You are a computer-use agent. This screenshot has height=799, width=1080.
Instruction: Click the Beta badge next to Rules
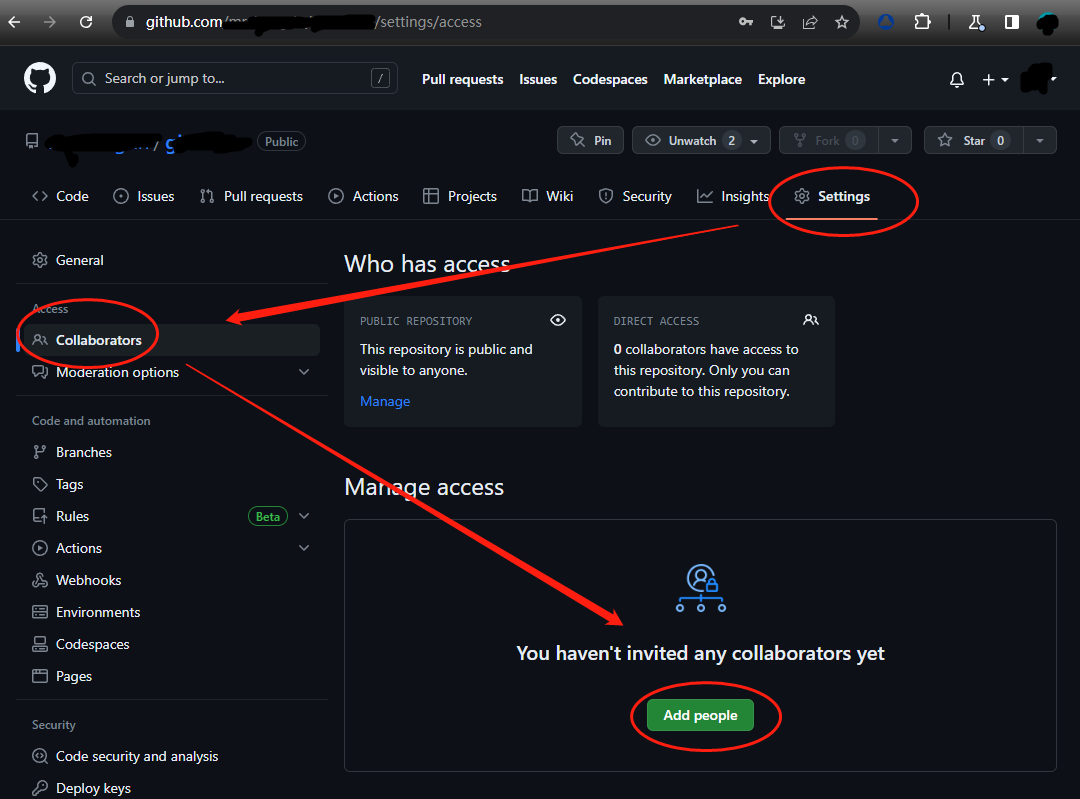click(x=268, y=517)
